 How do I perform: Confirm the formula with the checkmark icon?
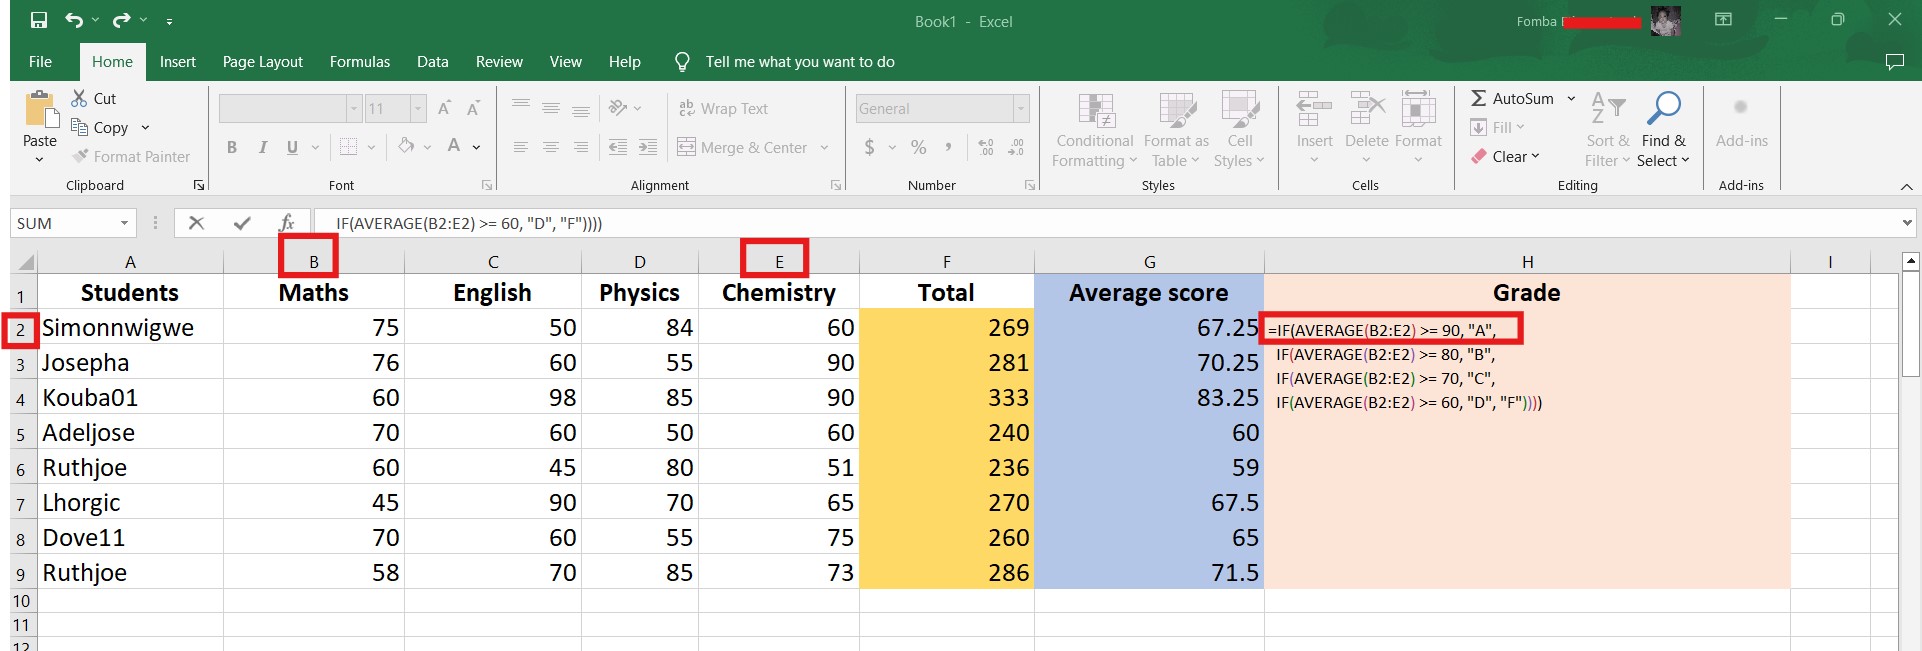click(242, 223)
